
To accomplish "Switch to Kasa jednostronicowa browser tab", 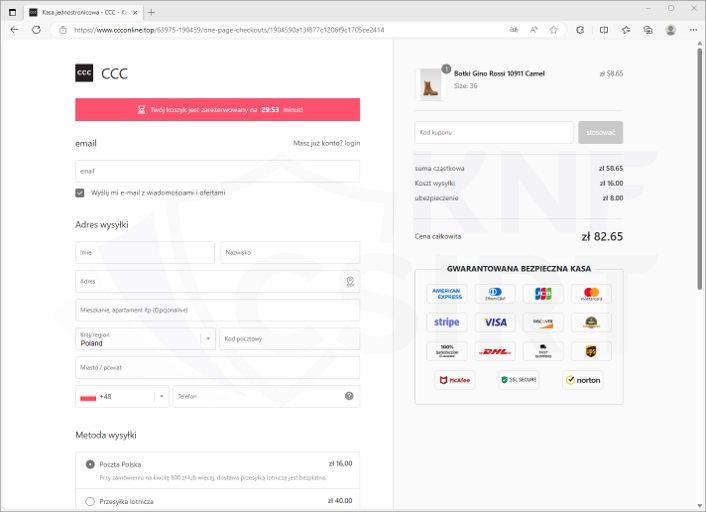I will pos(80,12).
